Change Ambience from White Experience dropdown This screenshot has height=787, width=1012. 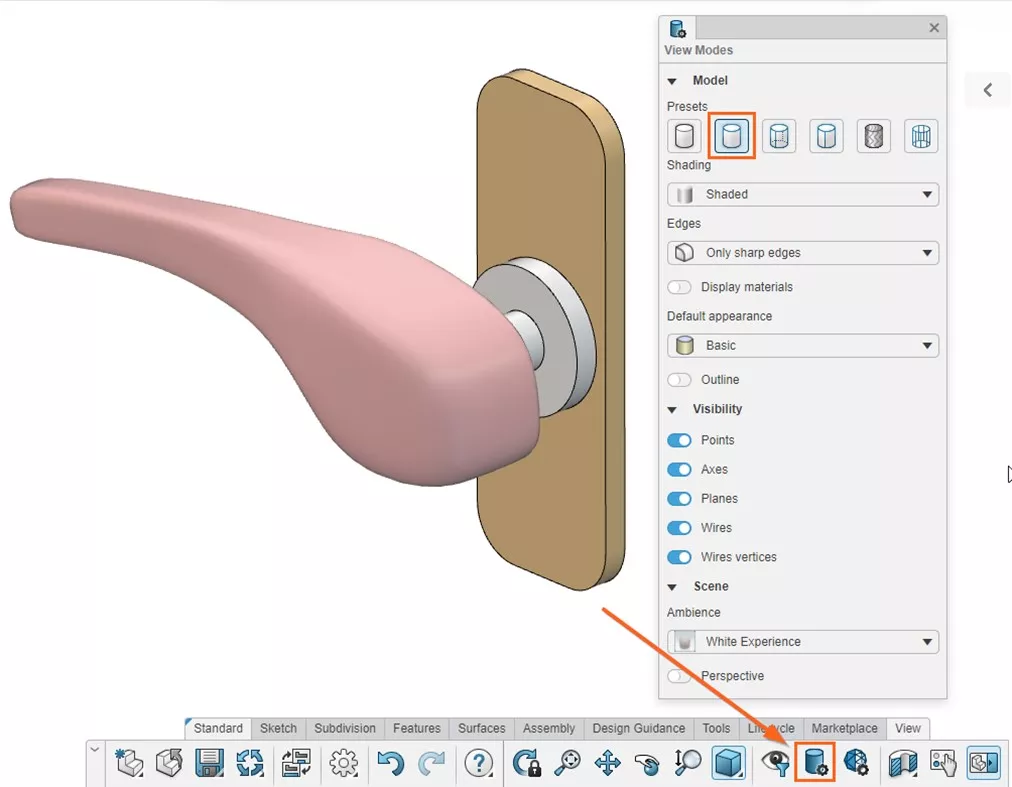click(x=802, y=641)
